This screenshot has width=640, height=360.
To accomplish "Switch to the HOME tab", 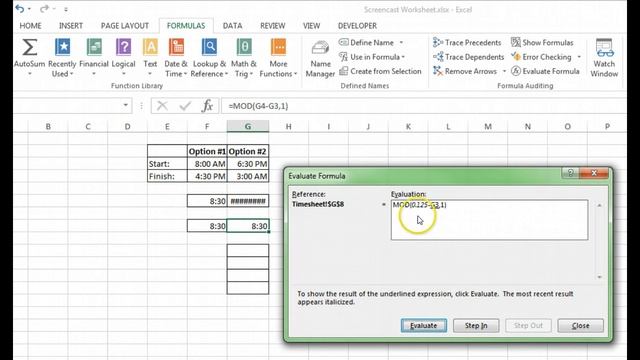I will coord(31,26).
